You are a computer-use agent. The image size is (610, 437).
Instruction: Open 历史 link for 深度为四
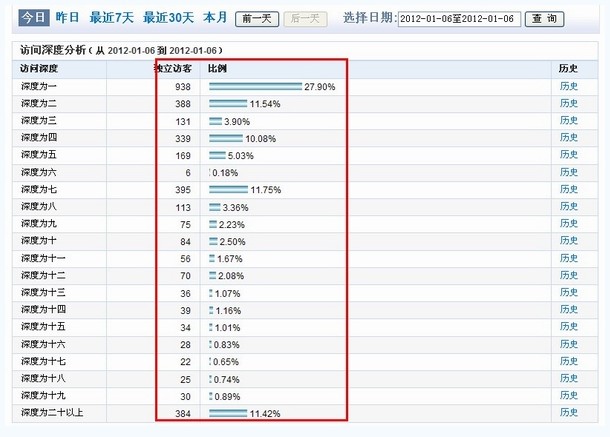click(x=568, y=138)
